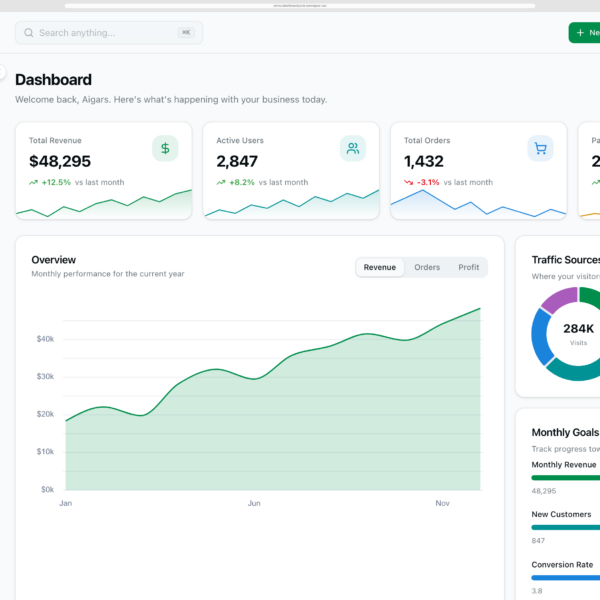Image resolution: width=600 pixels, height=600 pixels.
Task: Click the Conversion Rate progress bar
Action: 566,577
